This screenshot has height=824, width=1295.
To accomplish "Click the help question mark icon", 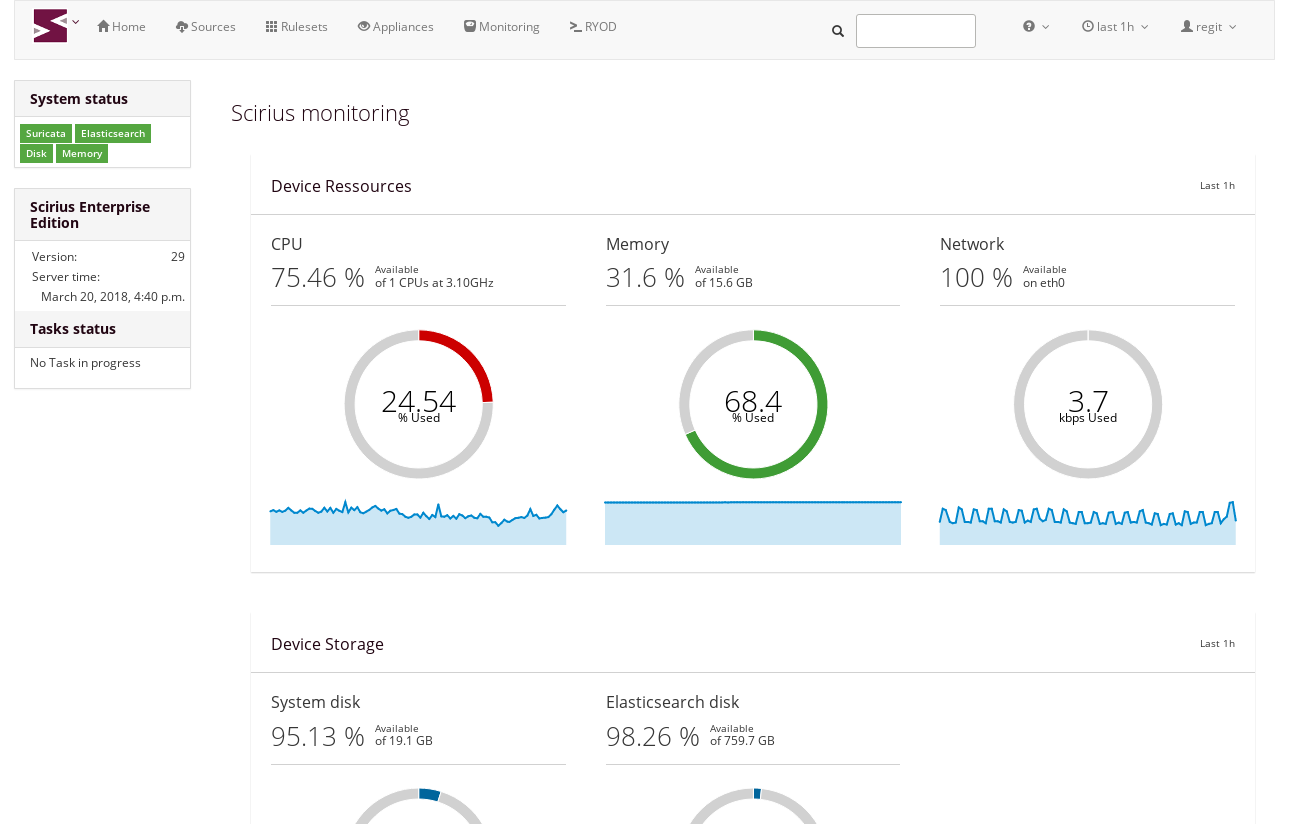I will point(1029,27).
